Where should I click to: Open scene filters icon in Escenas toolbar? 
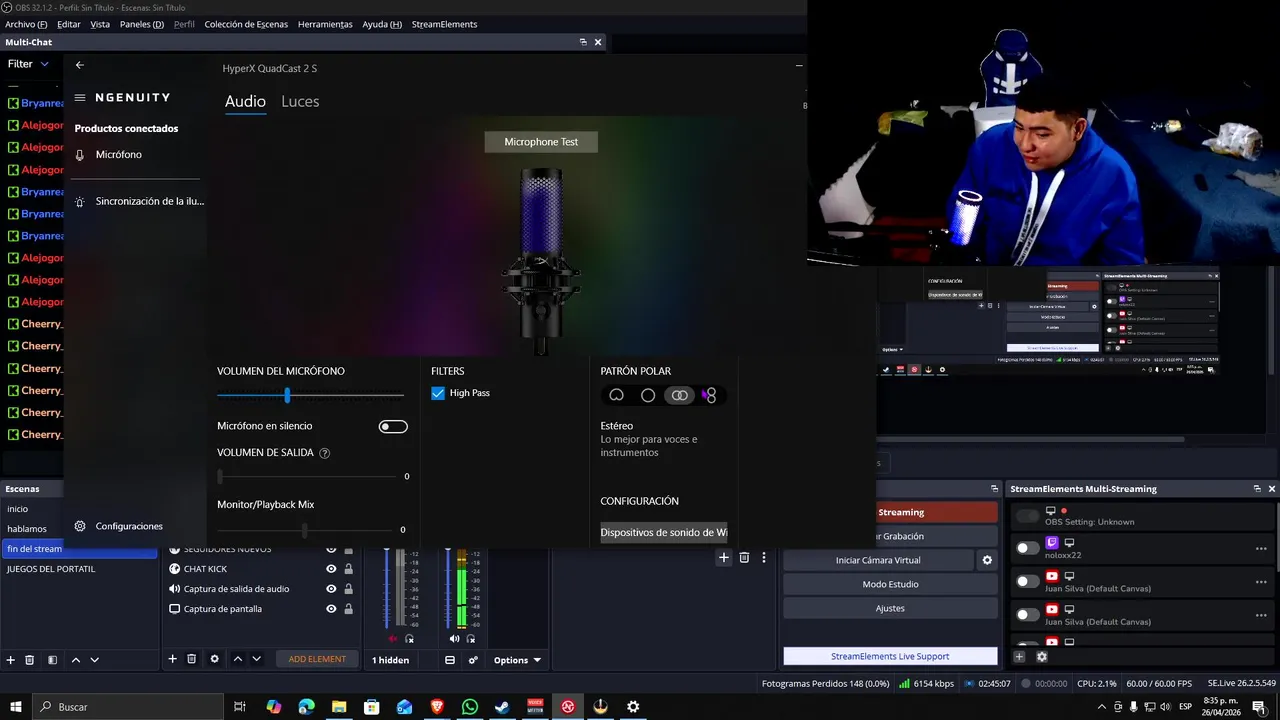(x=52, y=660)
